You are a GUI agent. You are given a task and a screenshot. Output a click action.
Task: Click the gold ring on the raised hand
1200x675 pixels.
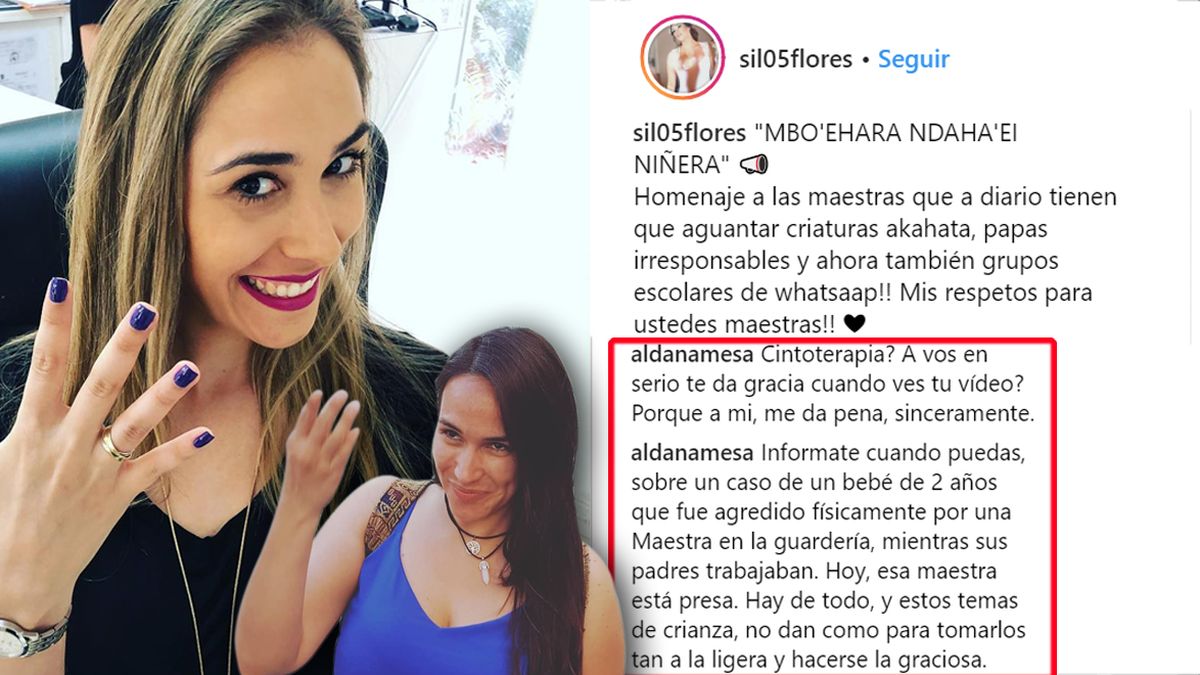pyautogui.click(x=113, y=445)
